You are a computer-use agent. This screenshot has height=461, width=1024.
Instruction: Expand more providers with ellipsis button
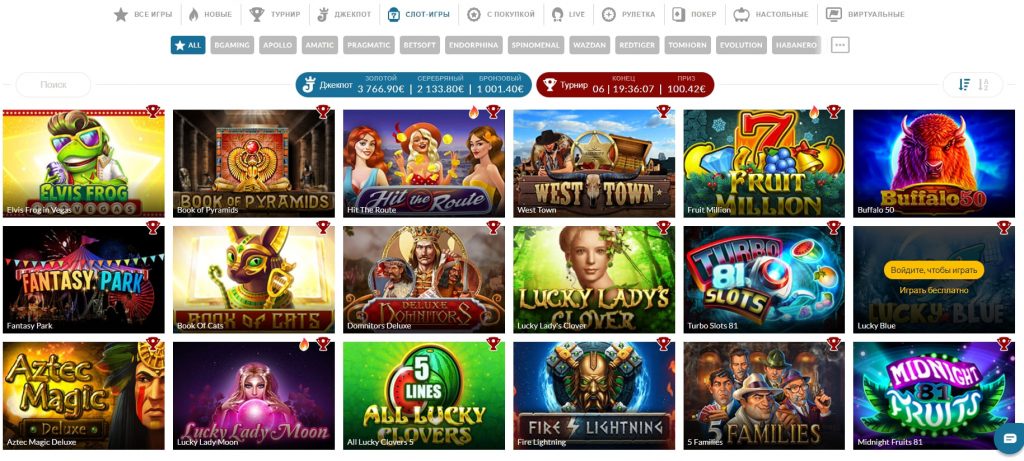click(x=840, y=45)
